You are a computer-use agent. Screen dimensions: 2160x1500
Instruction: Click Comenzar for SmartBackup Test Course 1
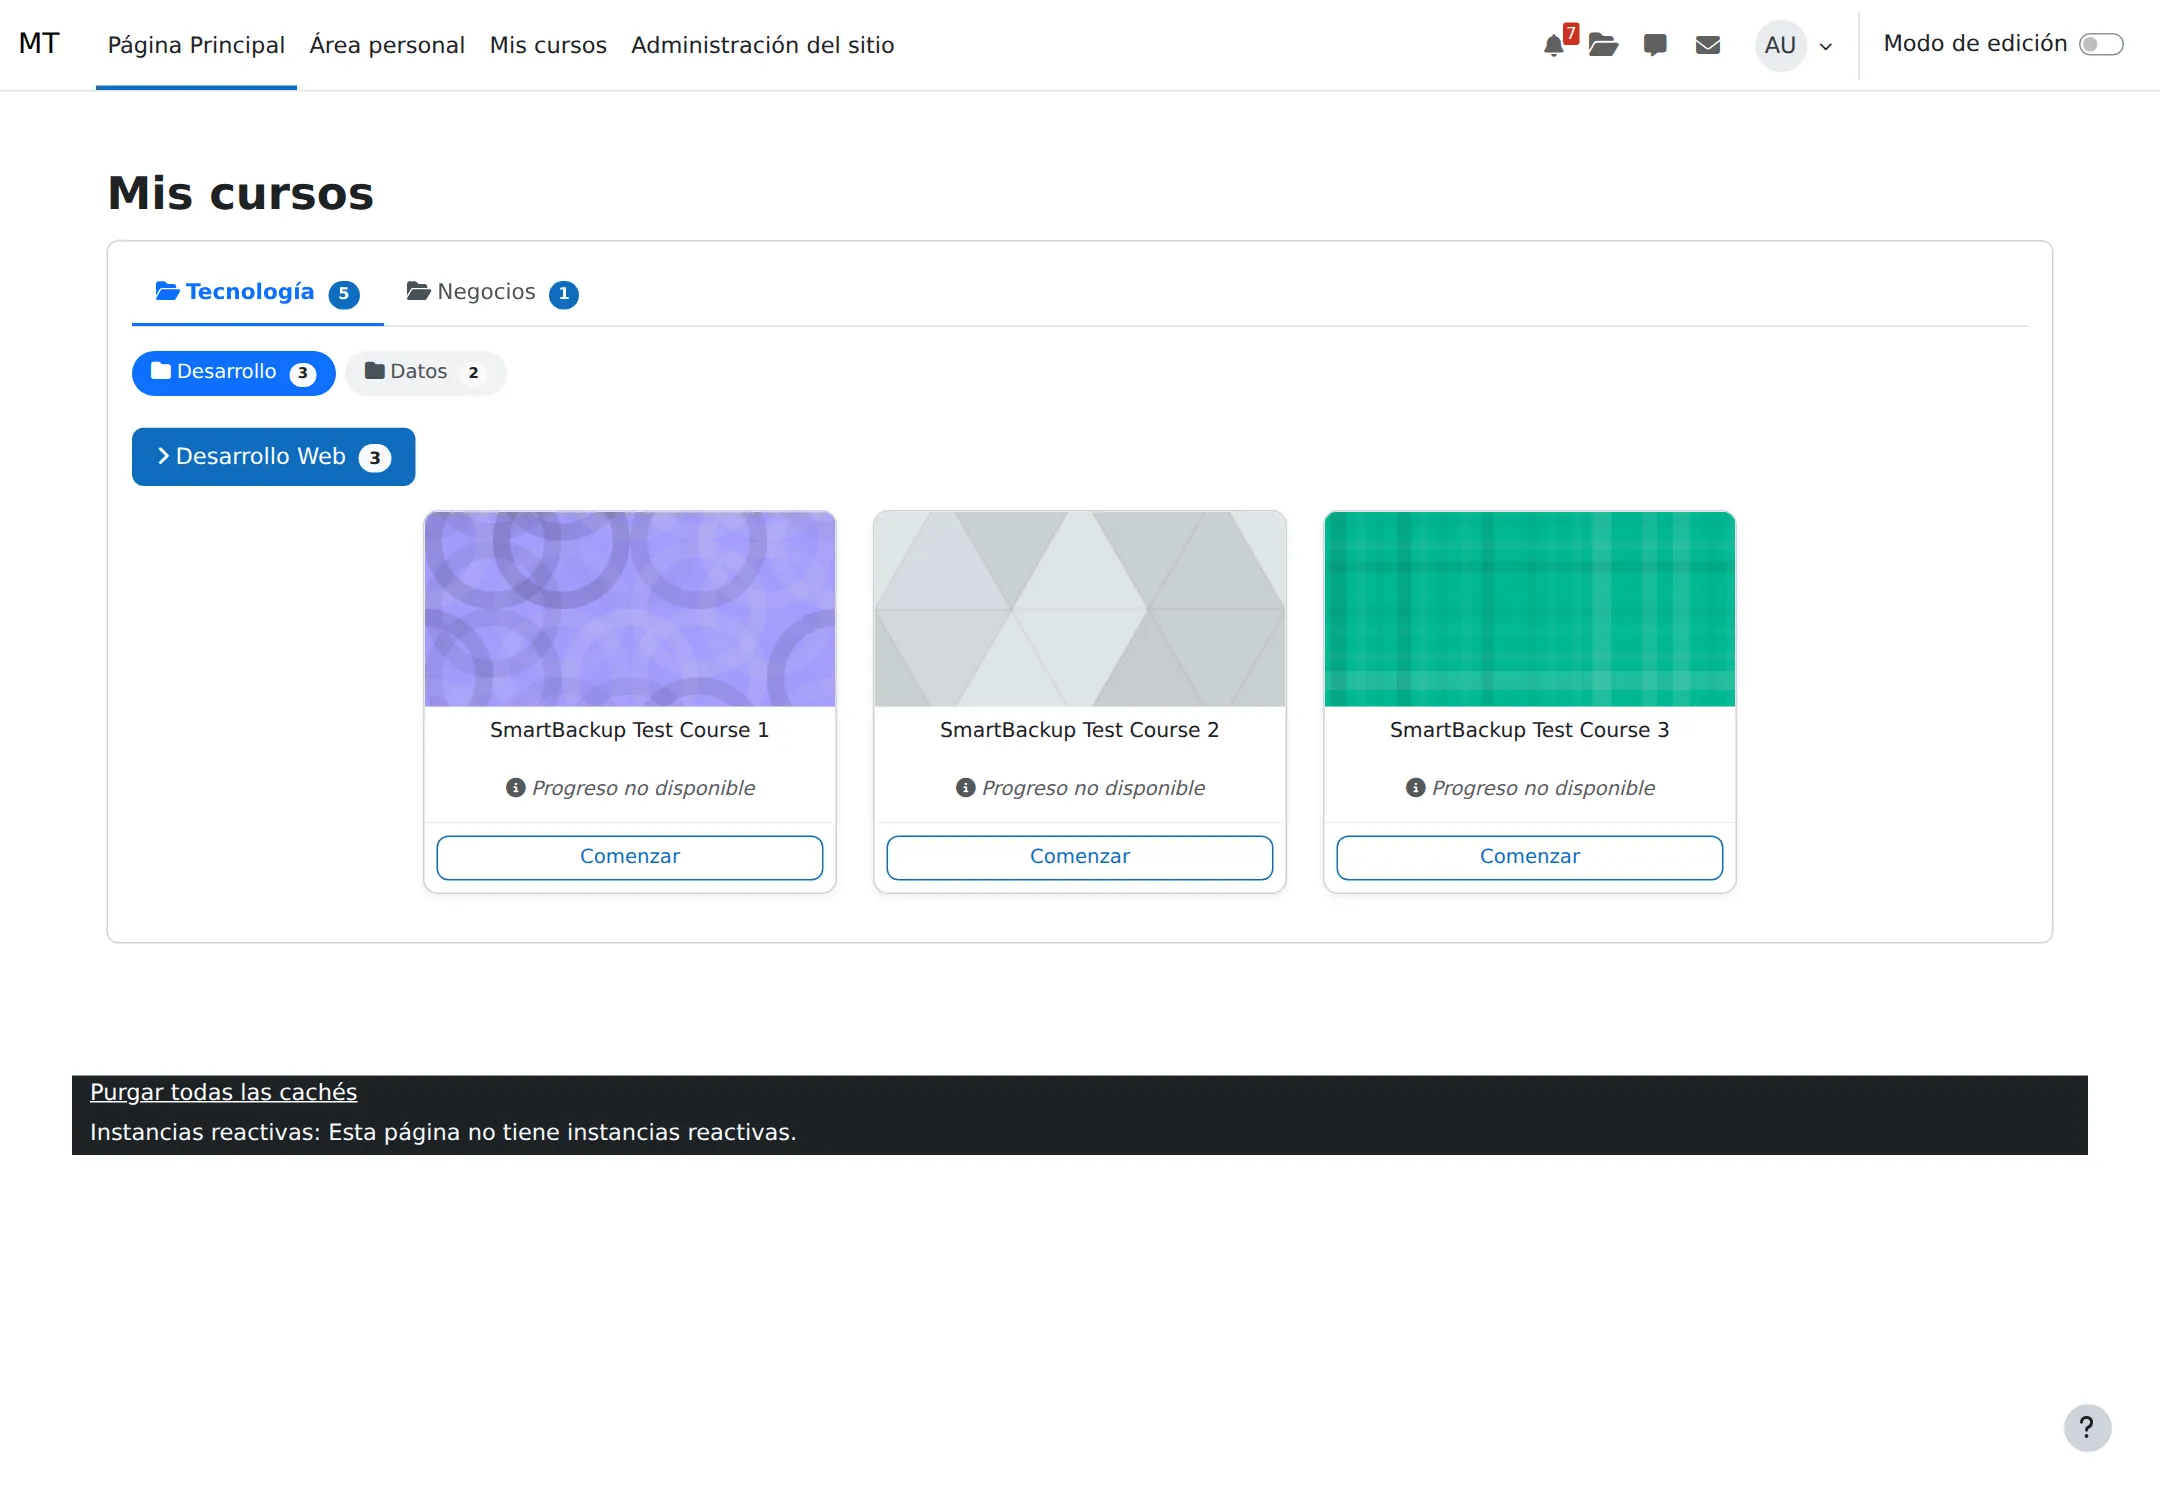[x=630, y=857]
